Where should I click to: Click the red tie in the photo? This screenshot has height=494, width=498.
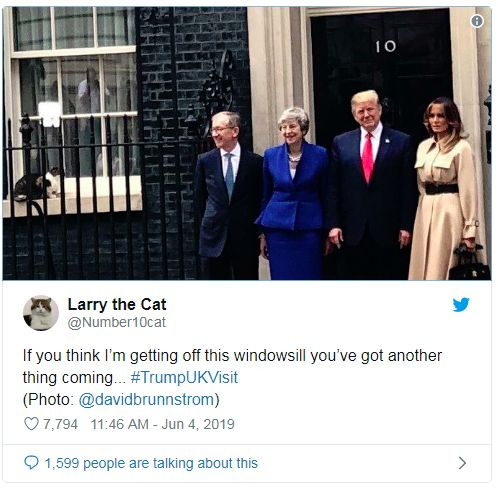pyautogui.click(x=367, y=157)
